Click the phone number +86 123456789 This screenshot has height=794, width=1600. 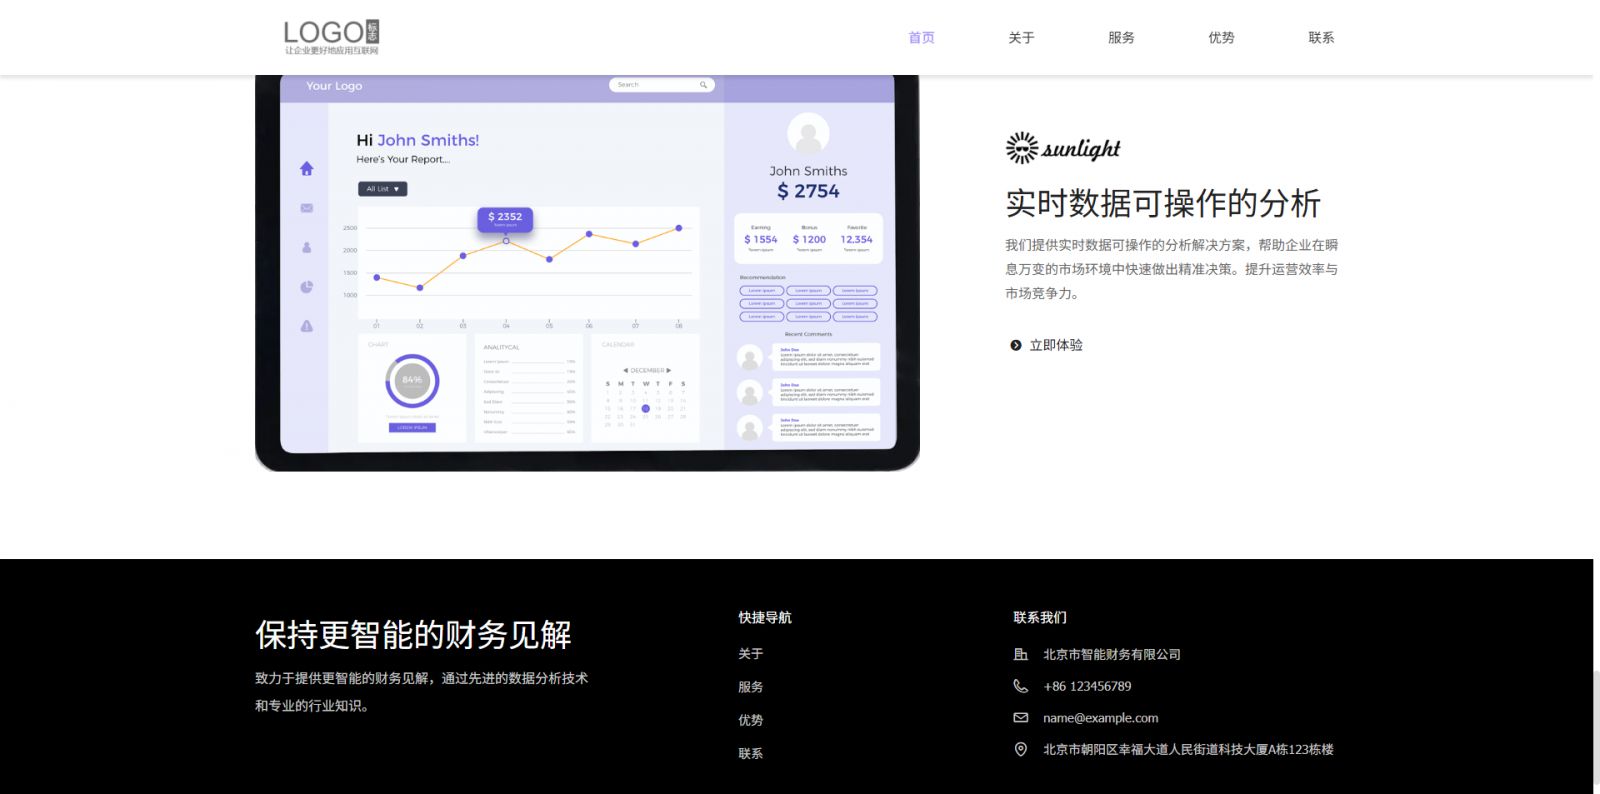pyautogui.click(x=1087, y=686)
